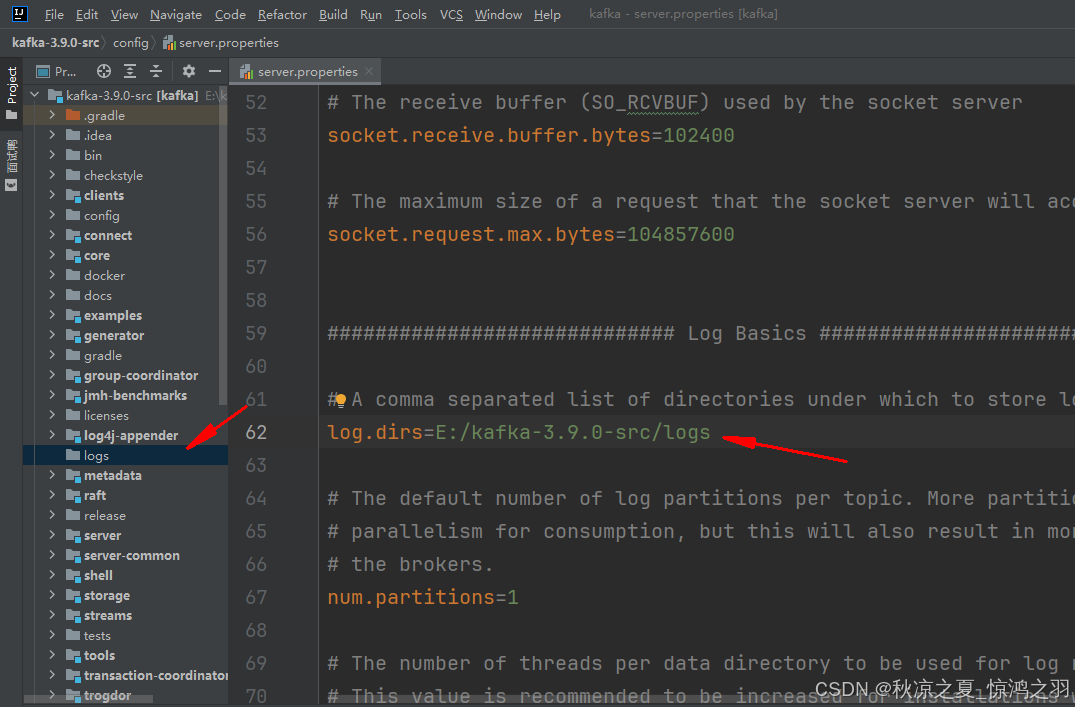
Task: Expand the log4j-appender module folder
Action: click(x=53, y=436)
